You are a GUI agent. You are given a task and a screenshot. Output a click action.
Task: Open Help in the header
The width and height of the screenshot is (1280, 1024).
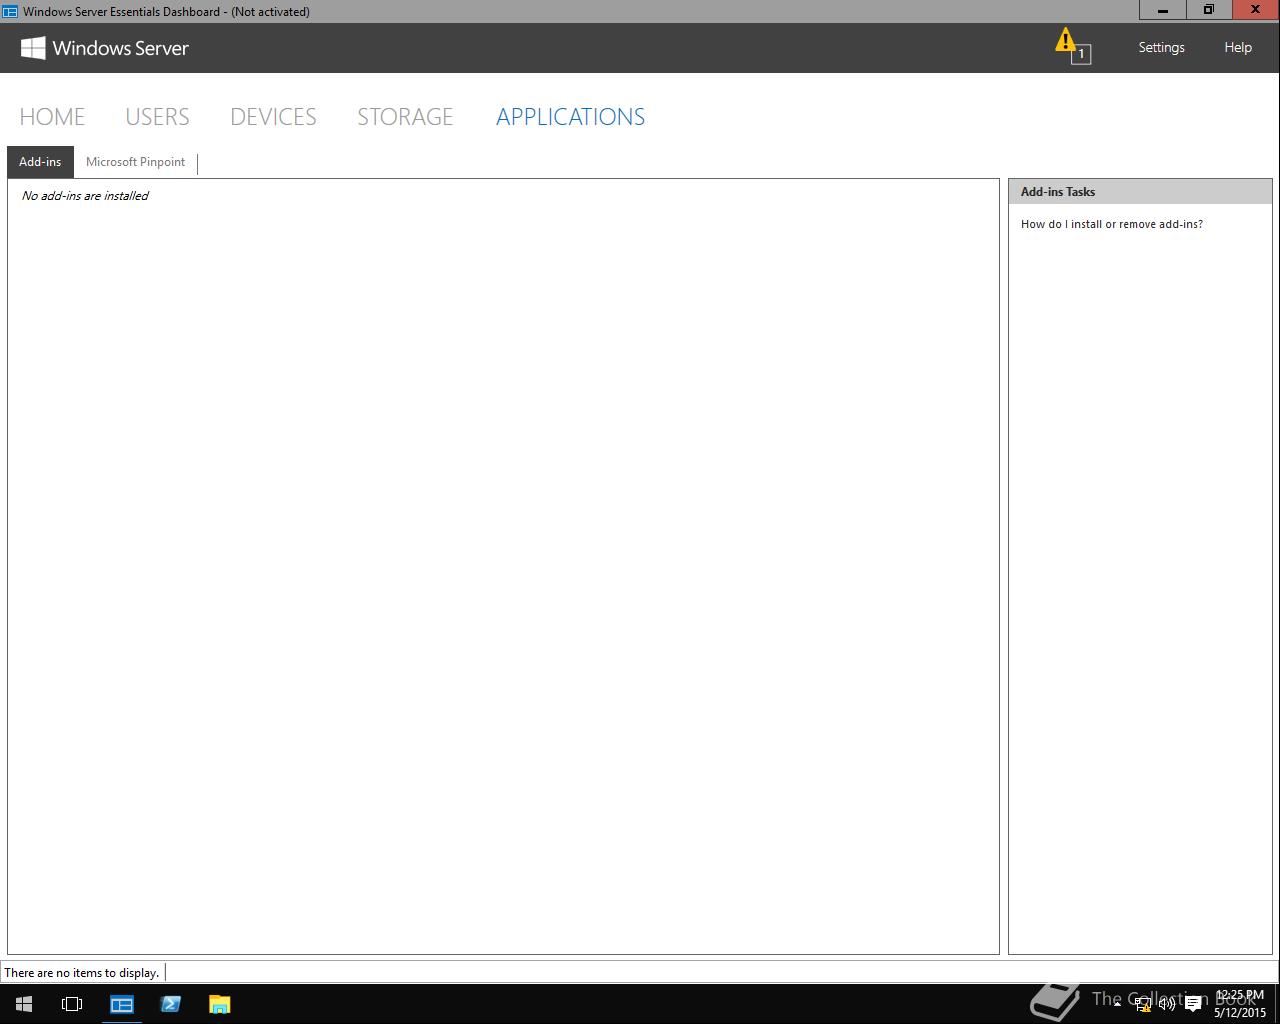tap(1238, 47)
